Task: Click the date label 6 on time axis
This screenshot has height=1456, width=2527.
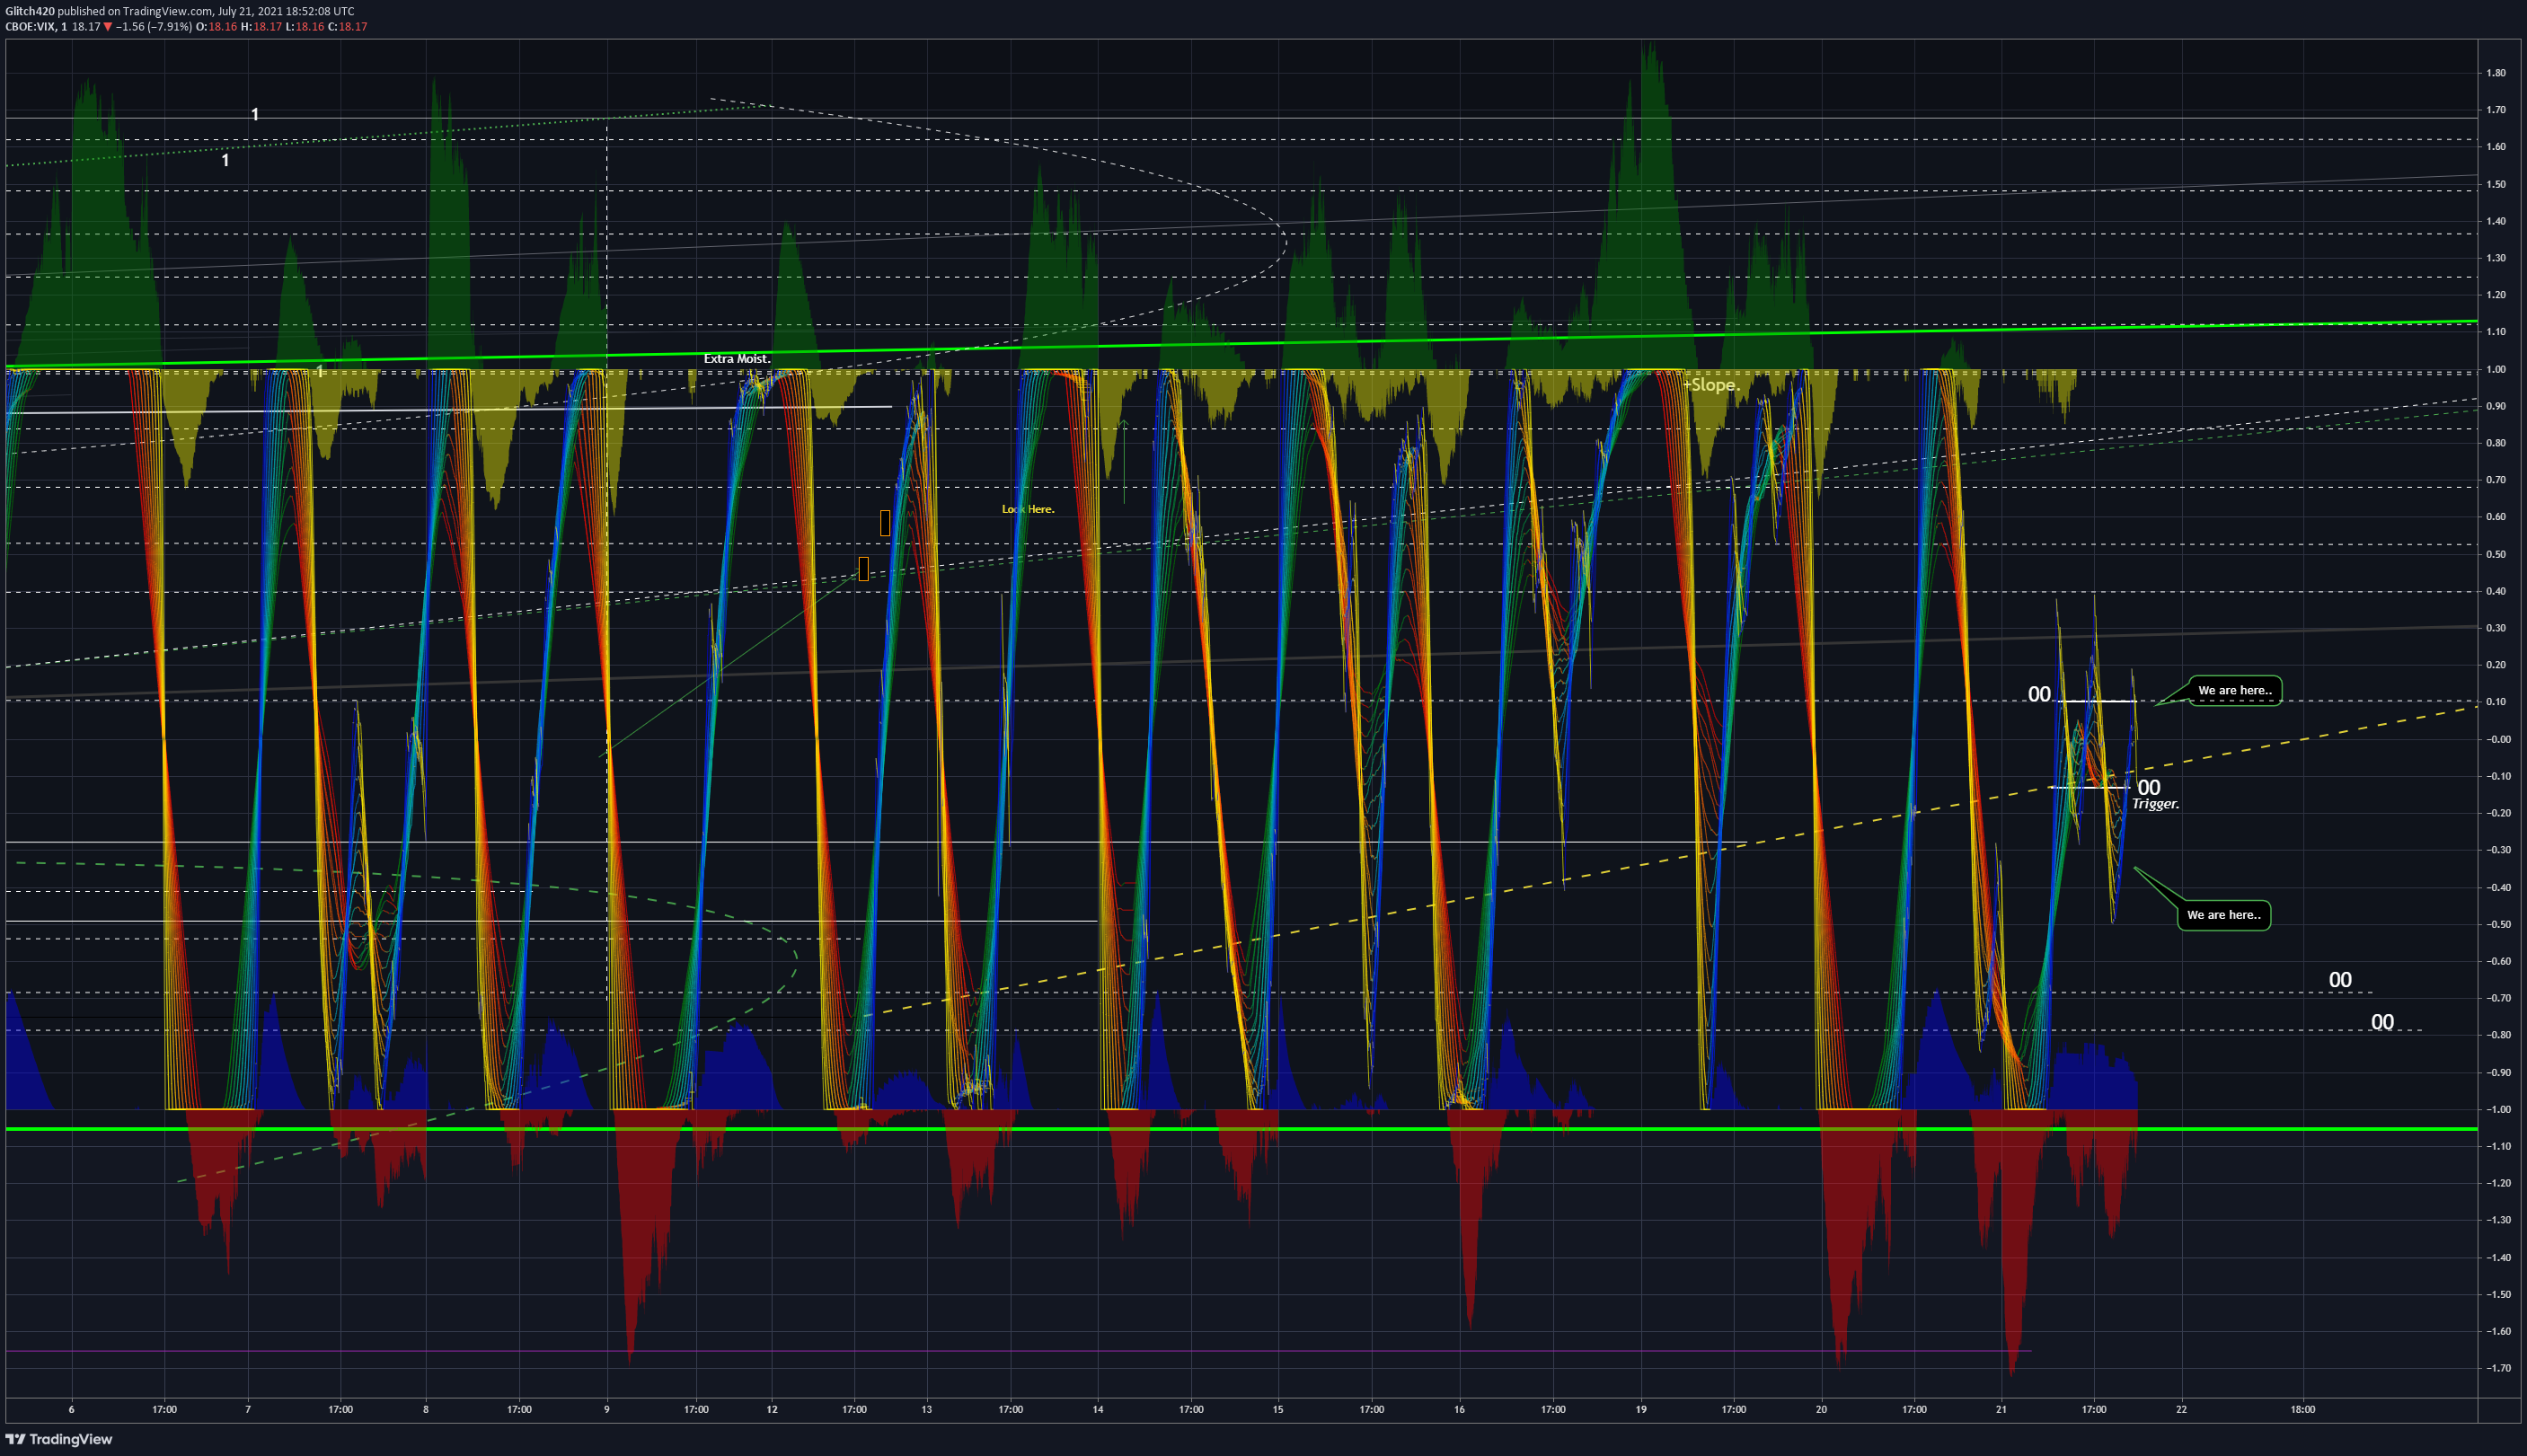Action: tap(71, 1409)
